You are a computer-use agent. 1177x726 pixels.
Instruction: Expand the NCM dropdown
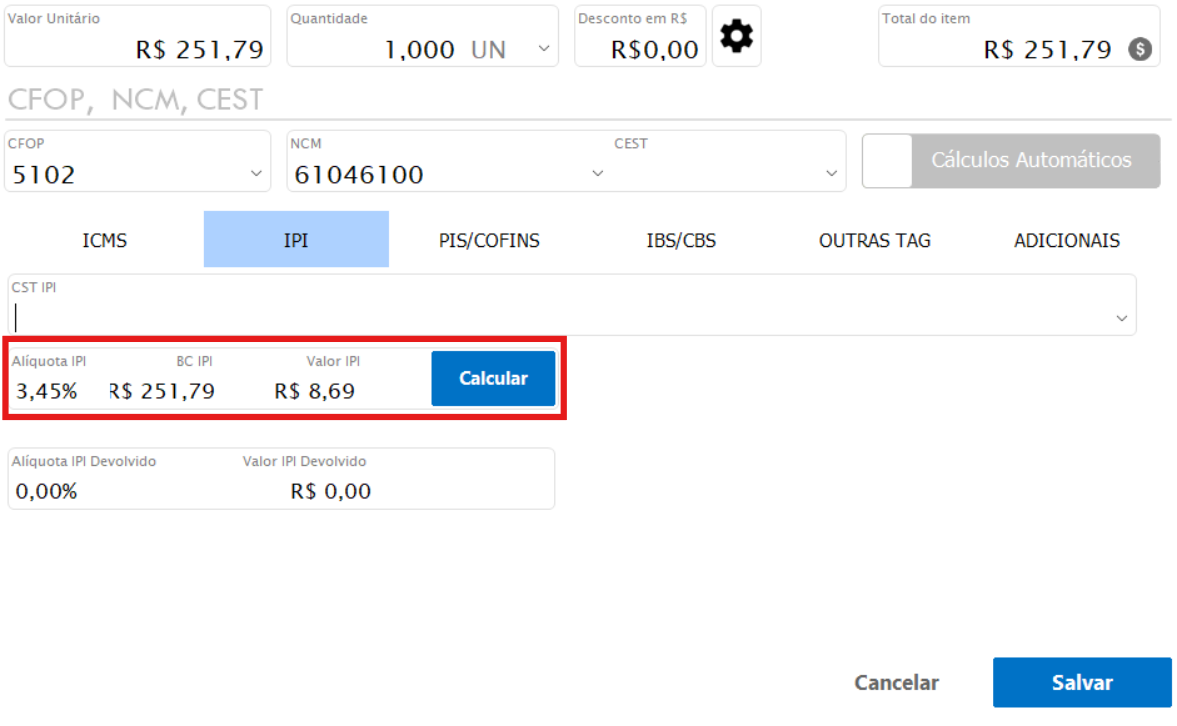point(598,174)
